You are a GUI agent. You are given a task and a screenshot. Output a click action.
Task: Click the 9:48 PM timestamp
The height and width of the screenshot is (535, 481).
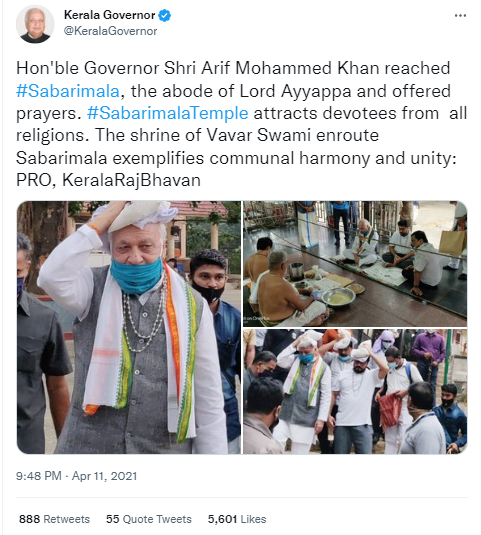pyautogui.click(x=39, y=476)
